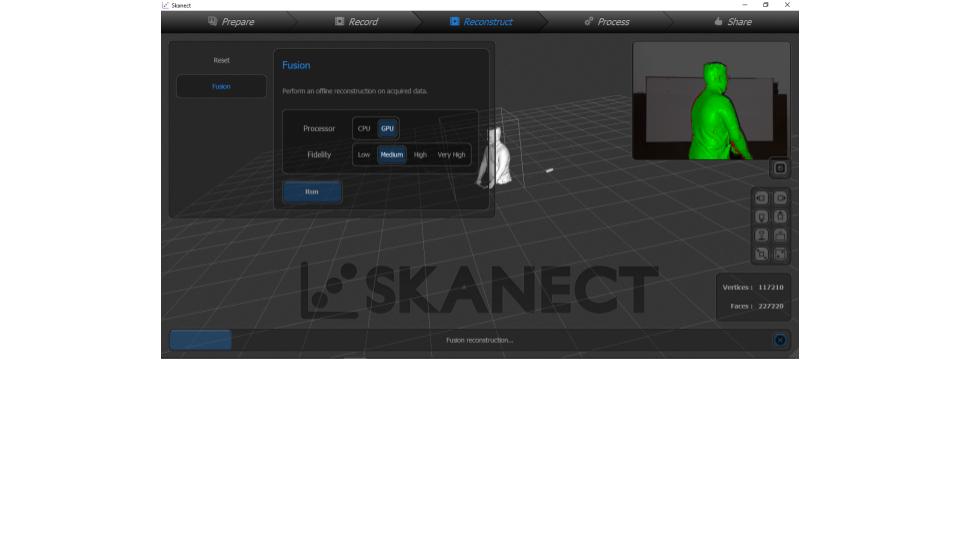This screenshot has width=960, height=540.
Task: Restore down the Skanect window
Action: point(765,5)
